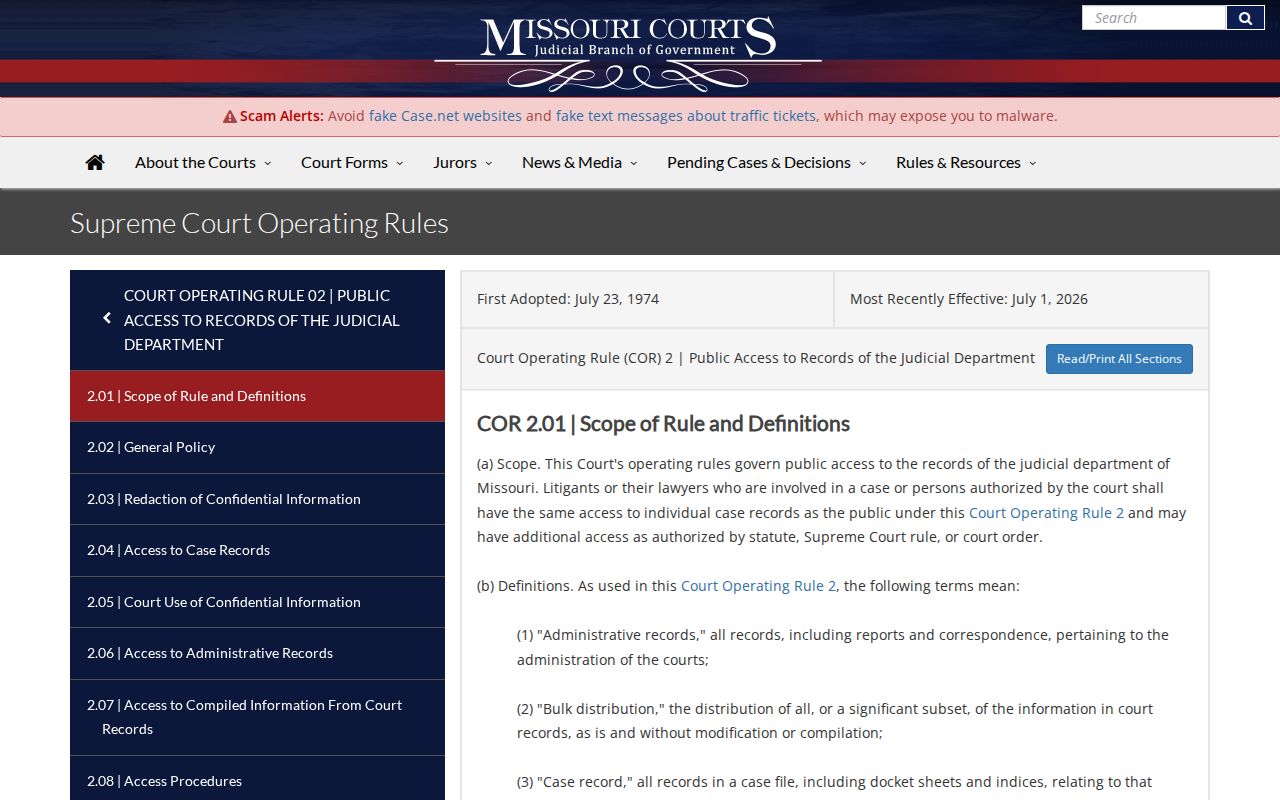Open the fake Case.net websites link
The width and height of the screenshot is (1280, 800).
pos(445,116)
